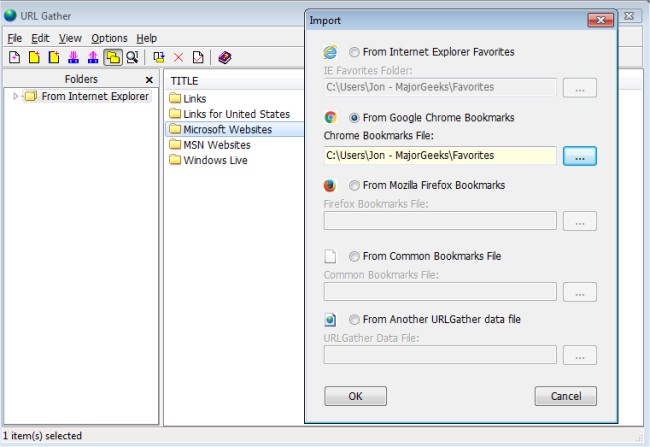The height and width of the screenshot is (447, 650).
Task: Close the Folders pane with the X
Action: [149, 80]
